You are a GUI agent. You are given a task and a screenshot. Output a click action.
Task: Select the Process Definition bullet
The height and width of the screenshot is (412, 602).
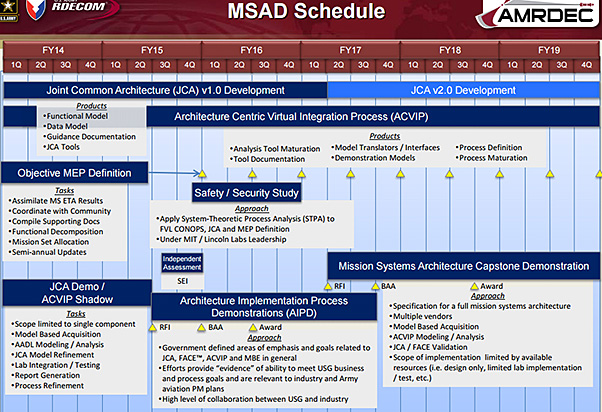tap(489, 147)
